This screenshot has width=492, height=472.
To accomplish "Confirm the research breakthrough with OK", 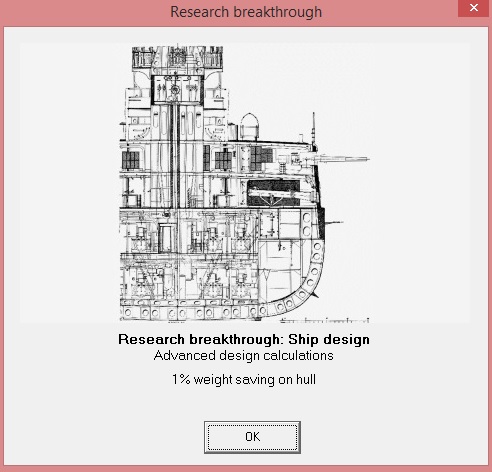I will (252, 437).
